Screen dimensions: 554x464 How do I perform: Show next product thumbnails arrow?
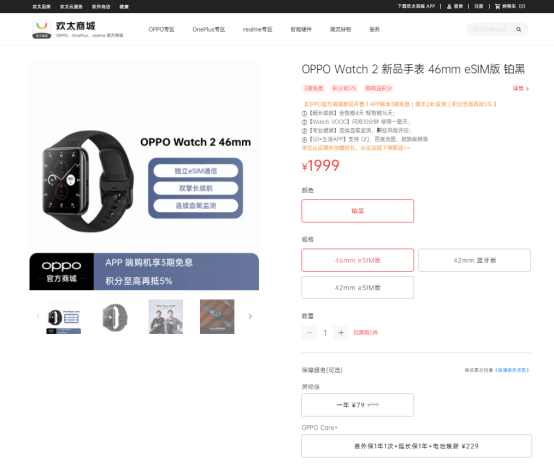pyautogui.click(x=250, y=316)
